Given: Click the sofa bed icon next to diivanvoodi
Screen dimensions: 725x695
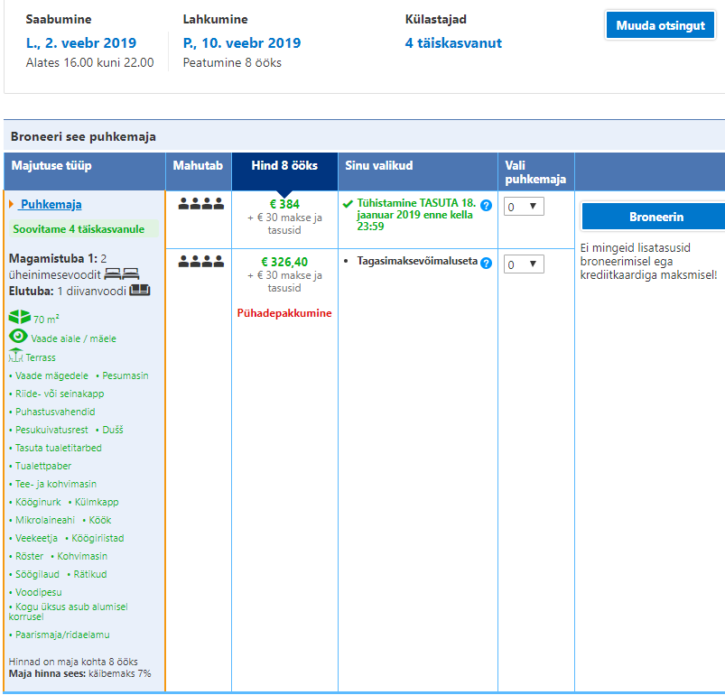Looking at the screenshot, I should tap(139, 291).
